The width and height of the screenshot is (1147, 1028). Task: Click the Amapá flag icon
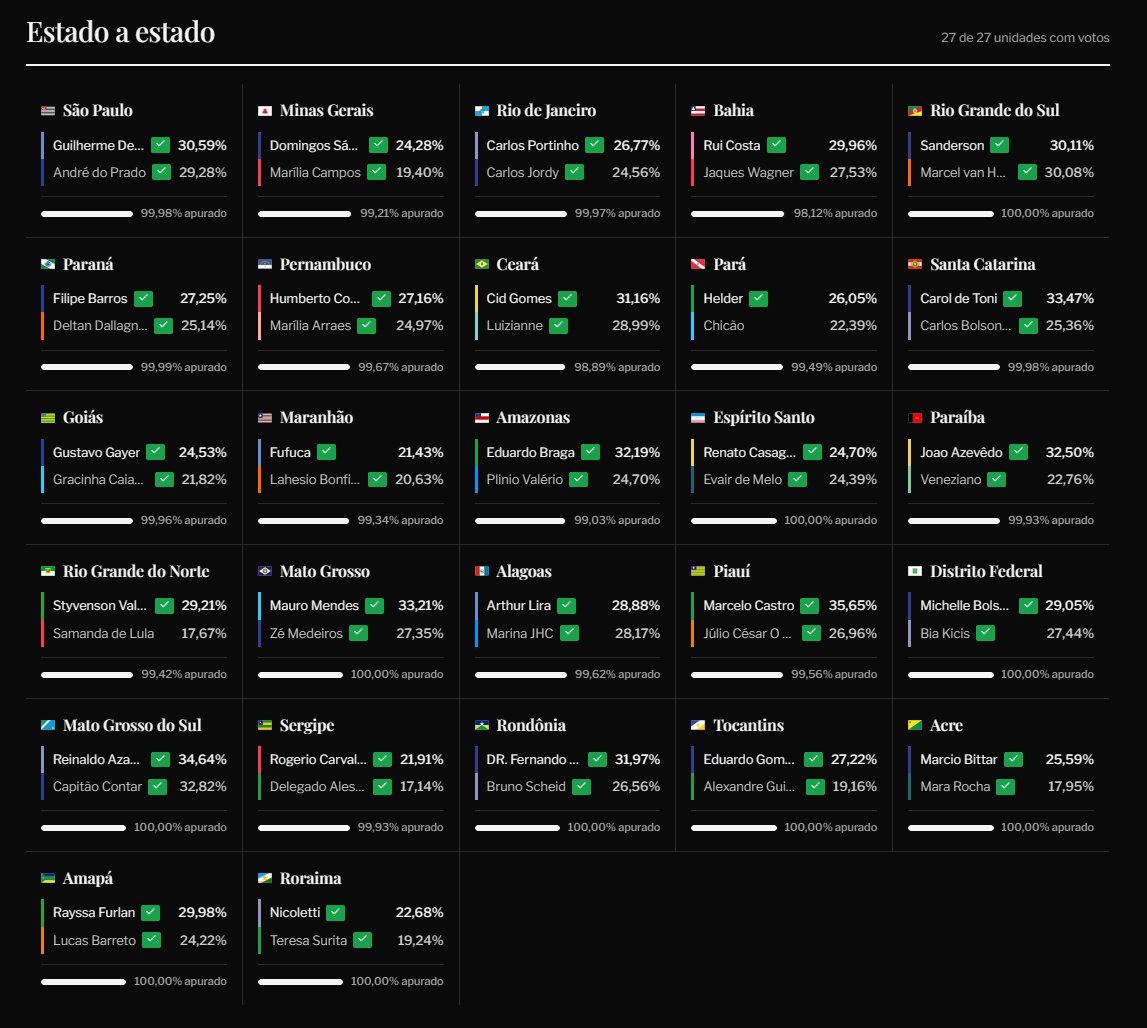(48, 878)
